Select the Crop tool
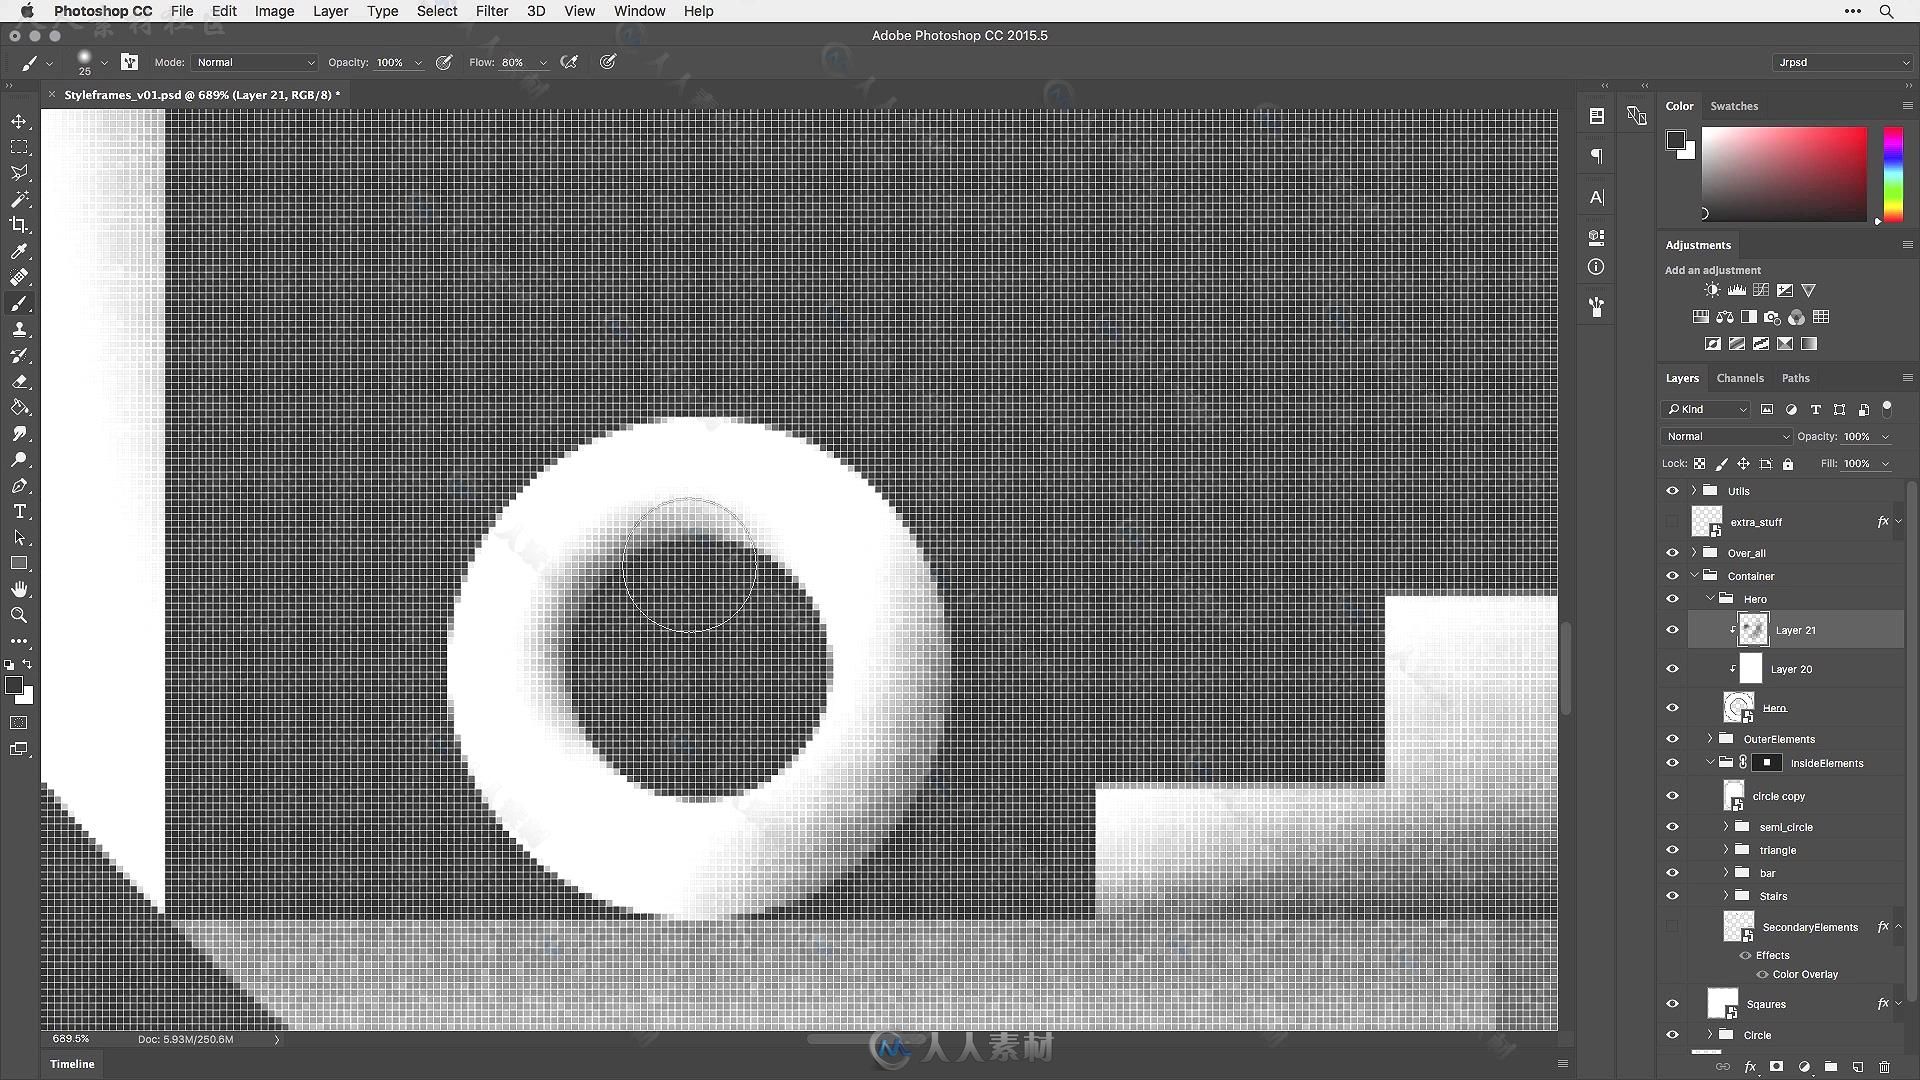Image resolution: width=1920 pixels, height=1080 pixels. pos(18,224)
